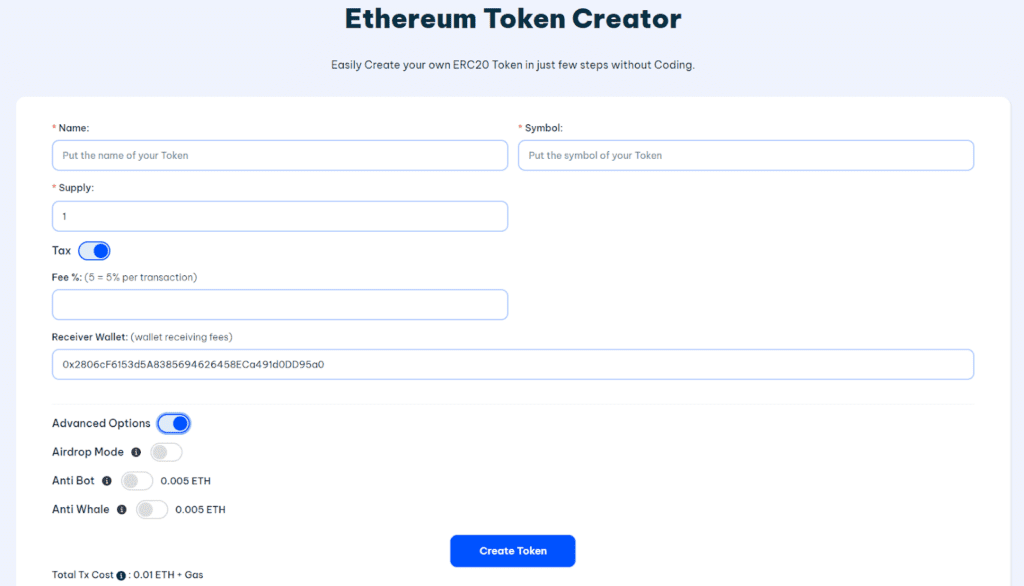Switch on the Anti Bot feature
1024x586 pixels.
136,481
